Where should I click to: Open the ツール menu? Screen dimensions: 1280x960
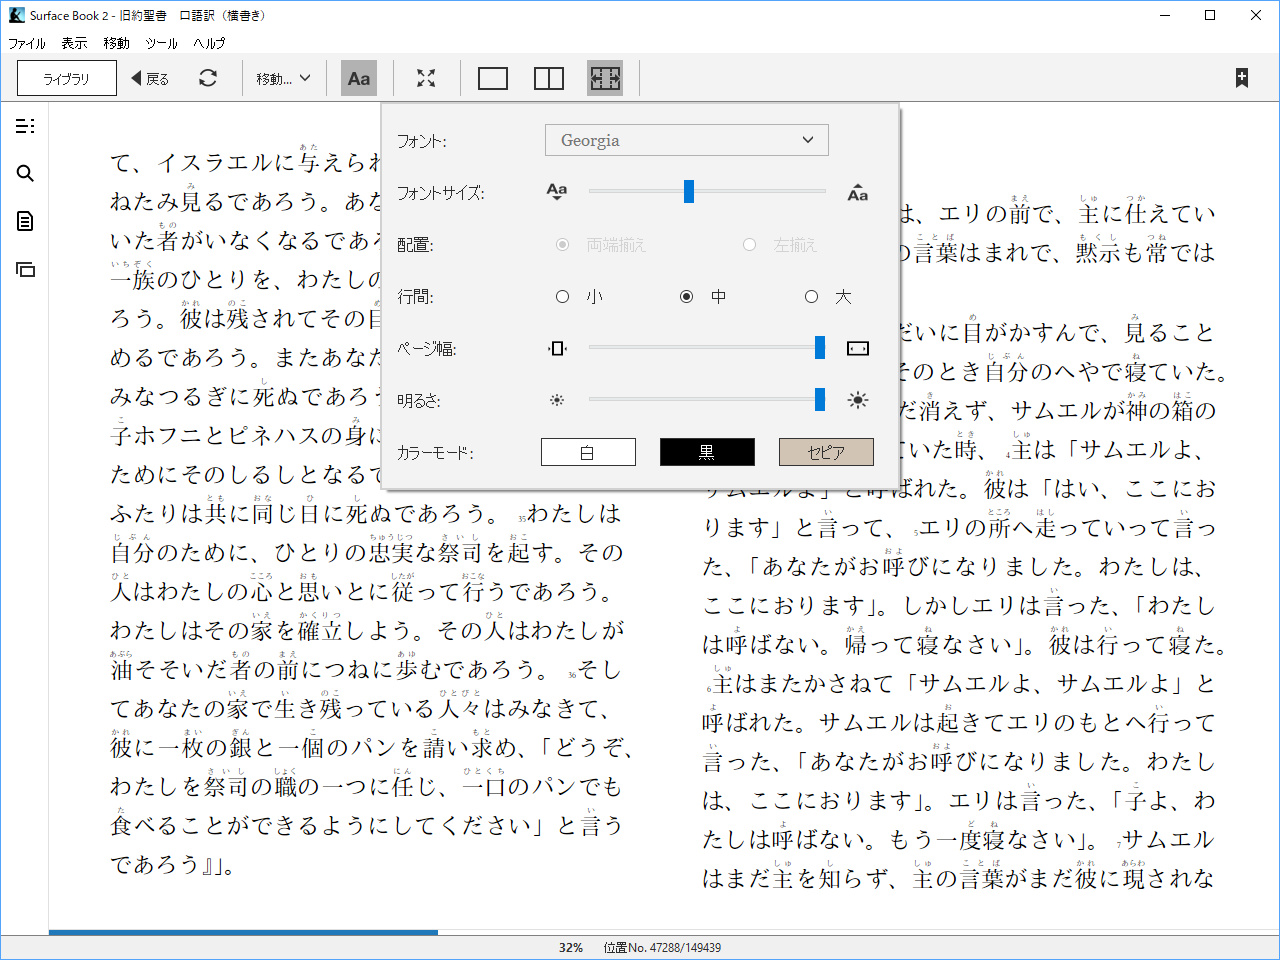pyautogui.click(x=161, y=43)
